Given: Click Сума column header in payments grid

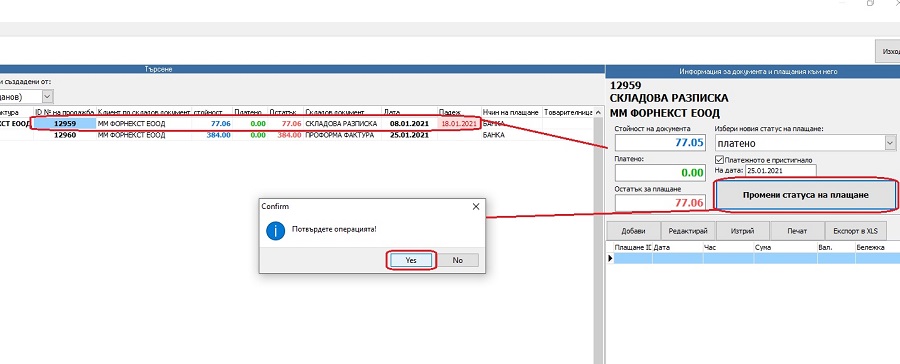Looking at the screenshot, I should (786, 247).
